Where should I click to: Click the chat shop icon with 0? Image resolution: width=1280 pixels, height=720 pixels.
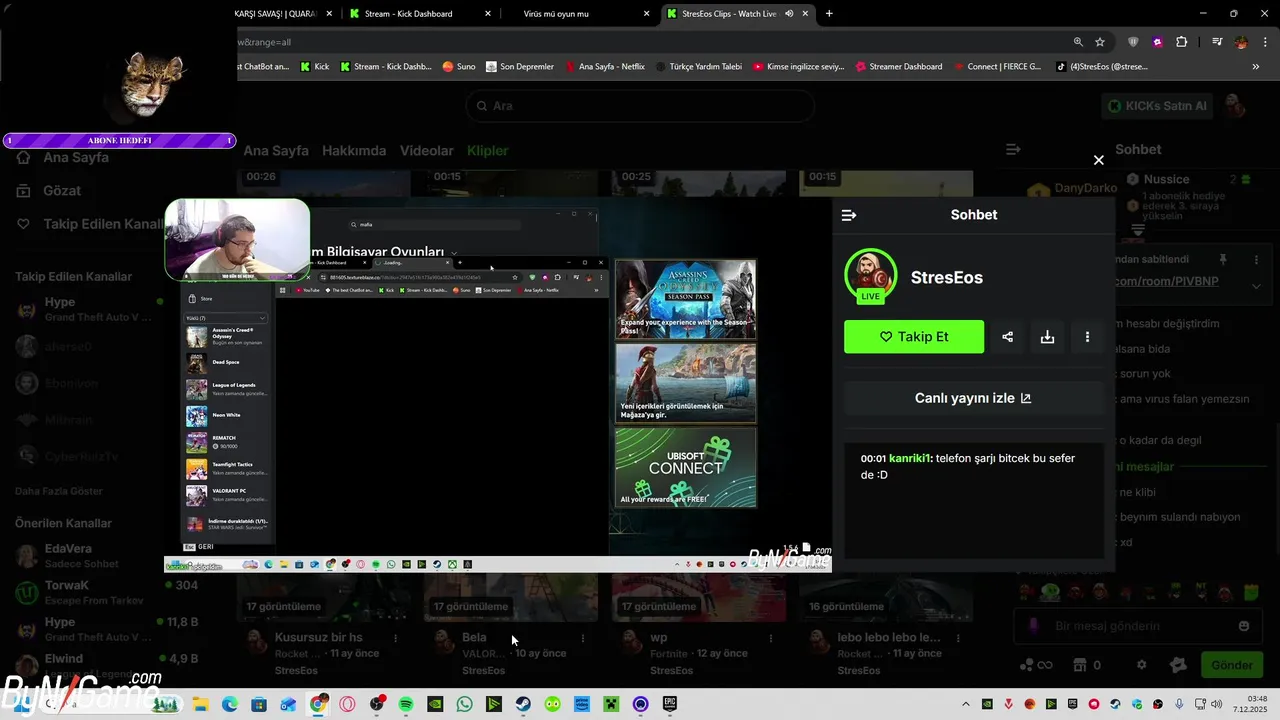pyautogui.click(x=1087, y=665)
